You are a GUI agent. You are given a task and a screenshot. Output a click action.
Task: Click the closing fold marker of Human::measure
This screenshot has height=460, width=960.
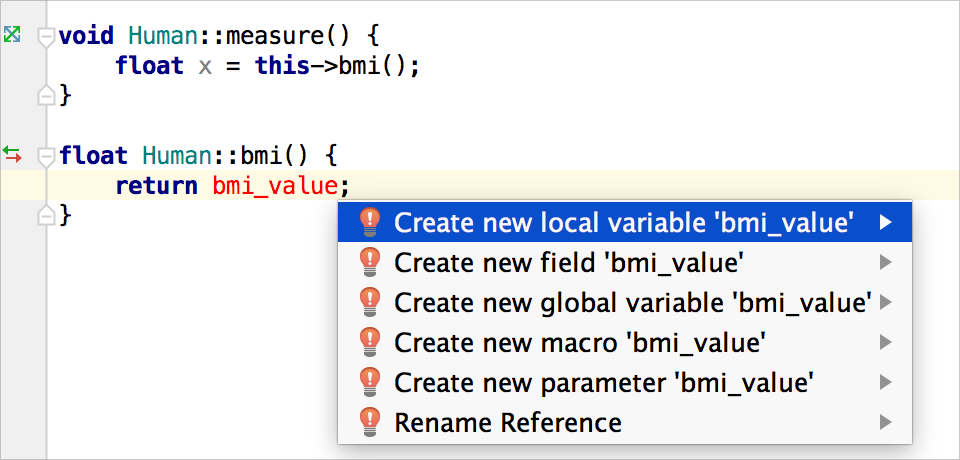(x=45, y=95)
